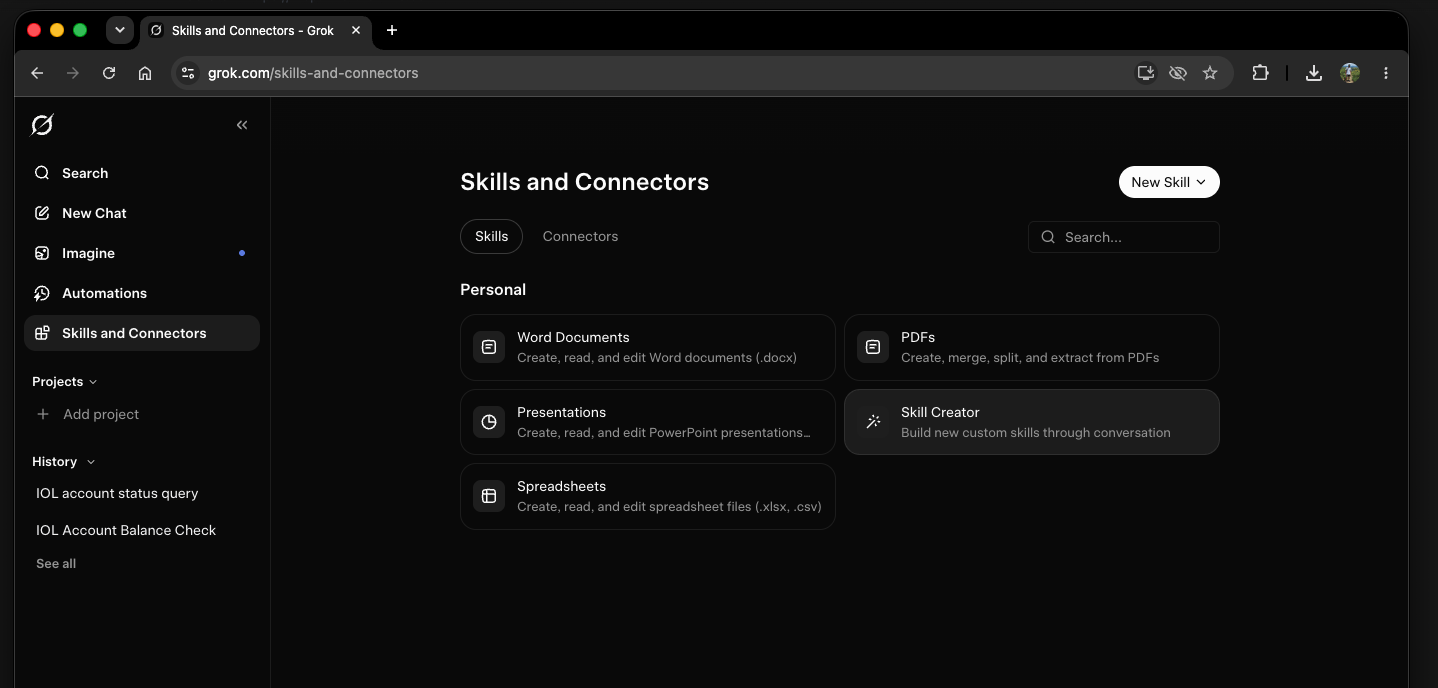Collapse the History section chevron

coord(91,462)
